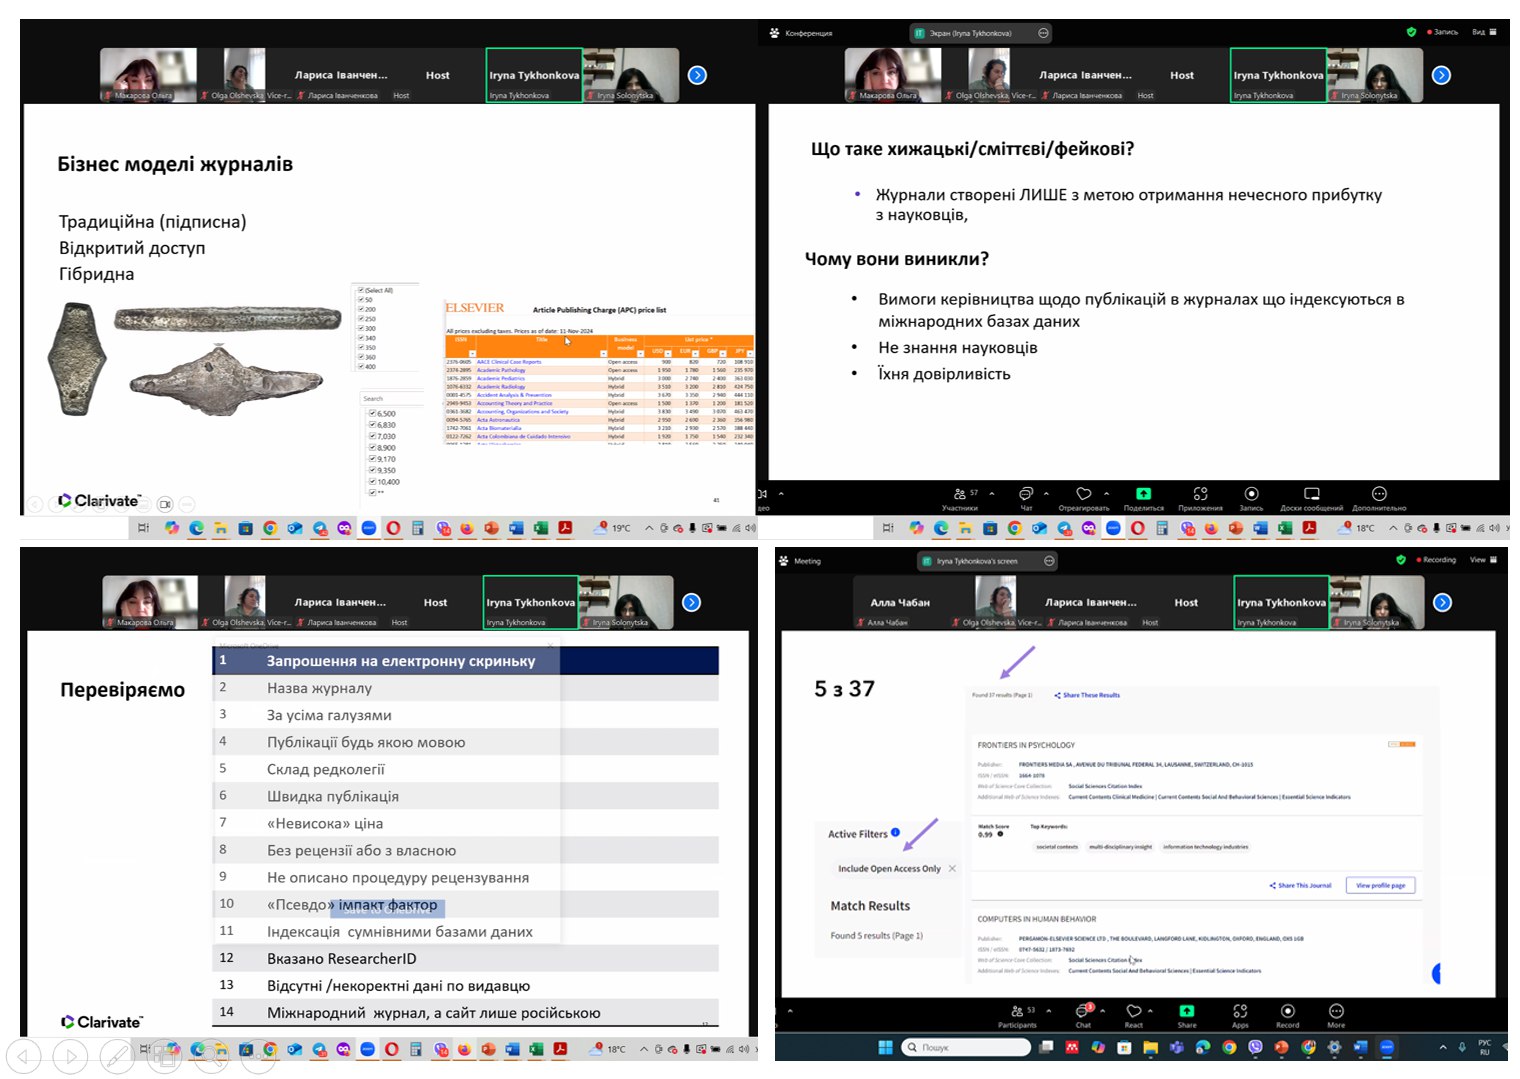
Task: Open File Explorer on the Windows 11 taskbar
Action: 1150,1047
